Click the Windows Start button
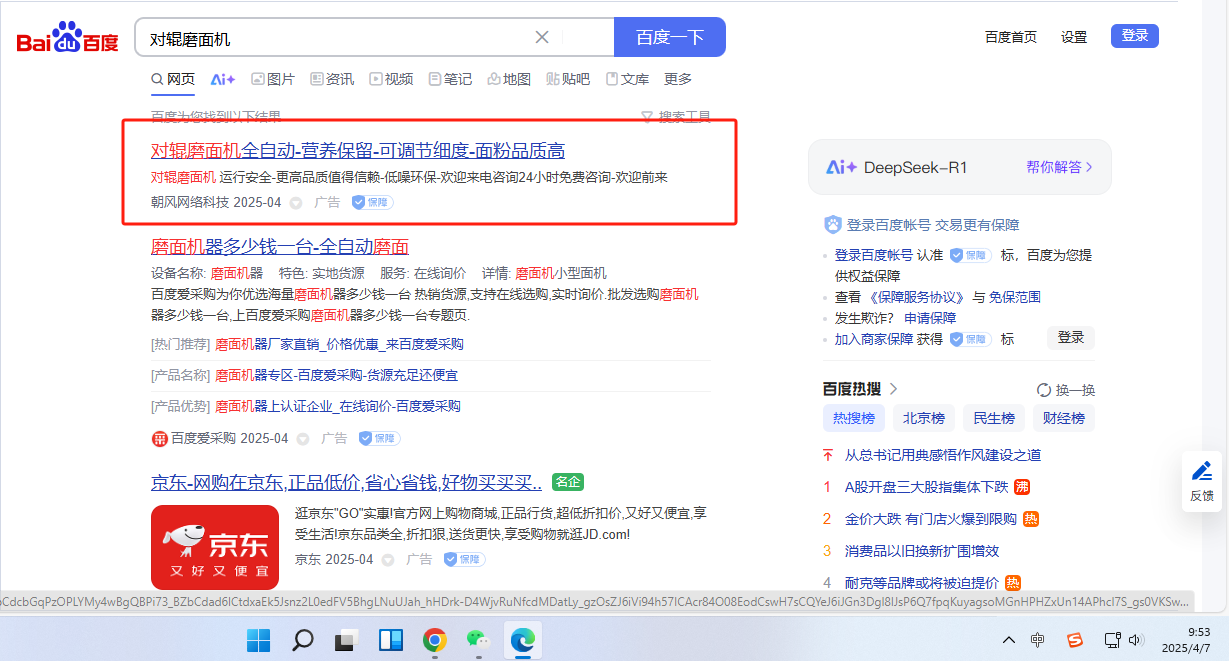Image resolution: width=1229 pixels, height=661 pixels. (258, 639)
